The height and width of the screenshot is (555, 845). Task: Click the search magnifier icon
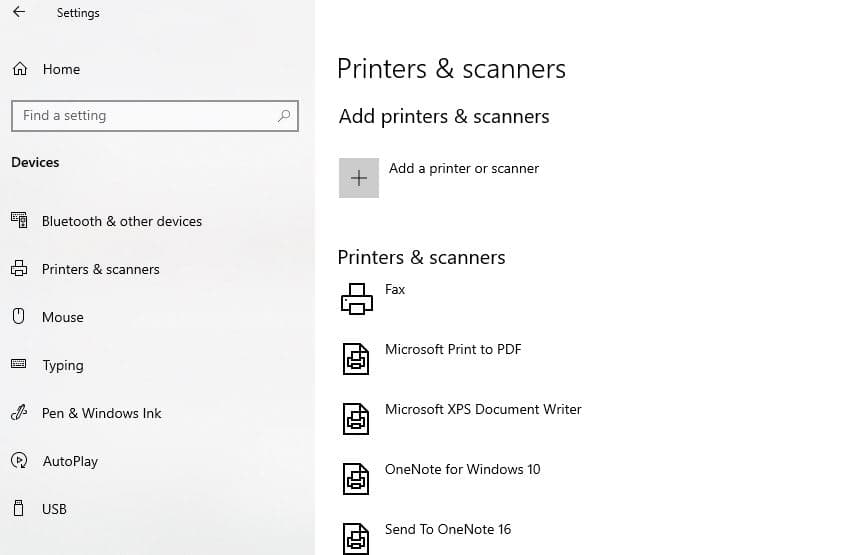pos(284,115)
